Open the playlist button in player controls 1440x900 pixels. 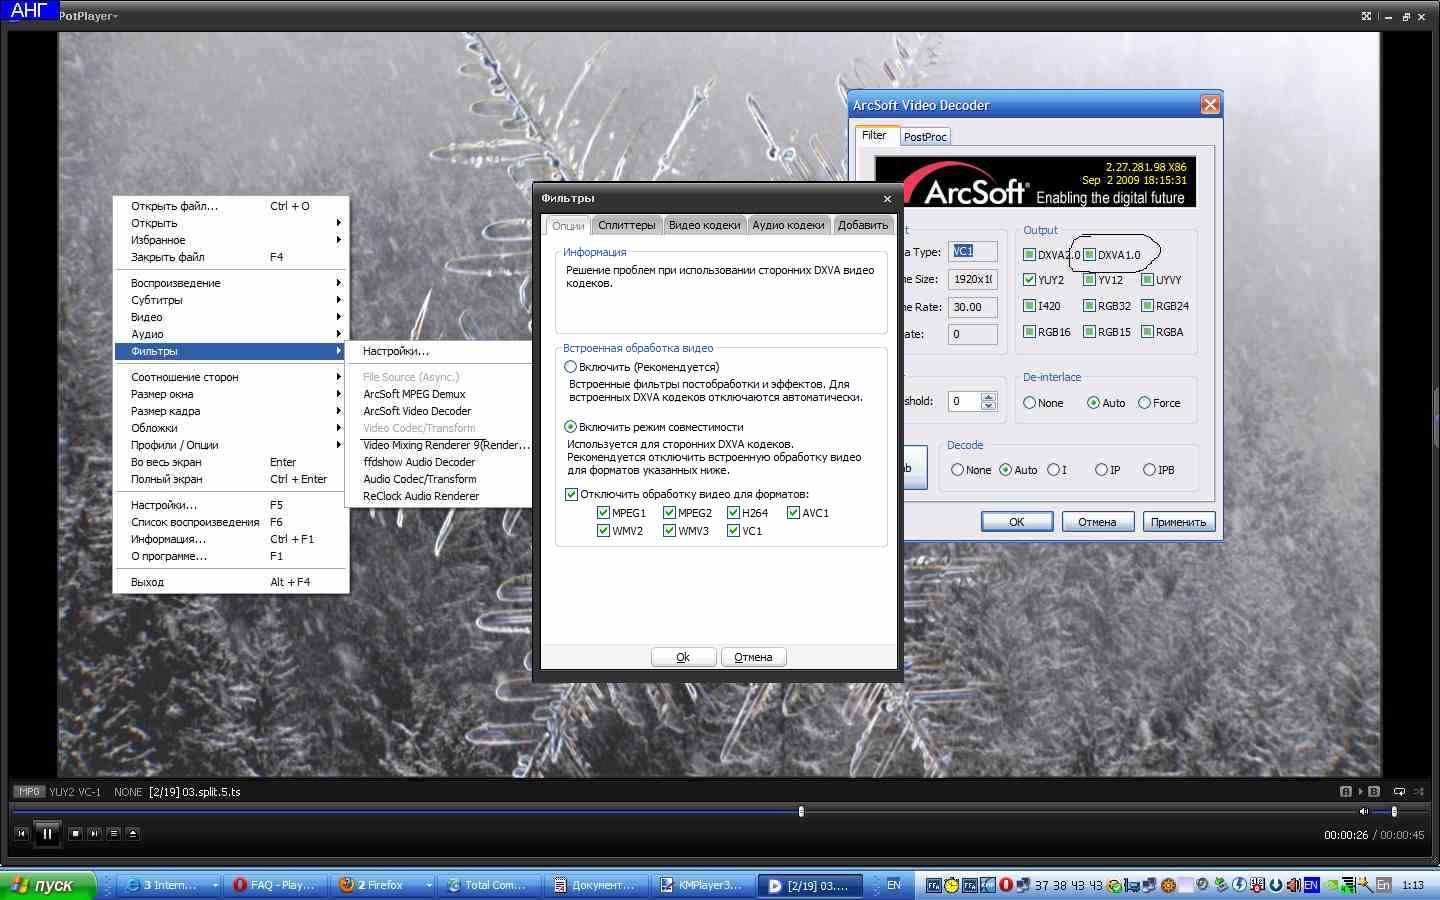(x=114, y=833)
